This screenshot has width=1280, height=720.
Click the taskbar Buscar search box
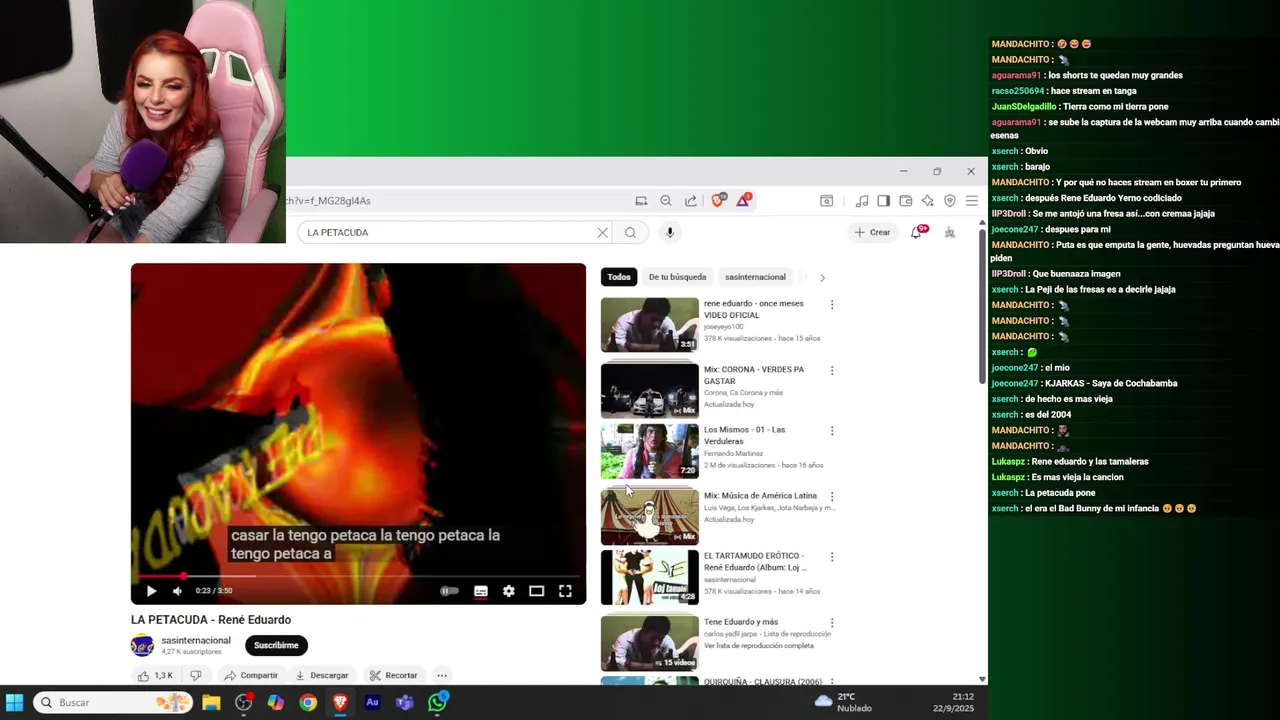(113, 703)
